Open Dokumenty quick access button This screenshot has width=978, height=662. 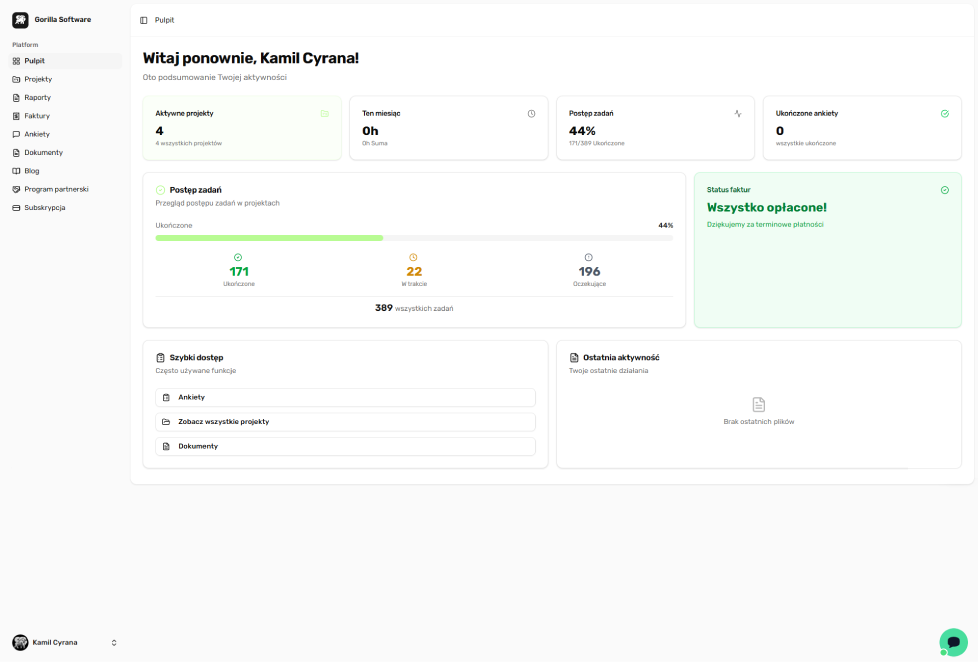pos(345,446)
